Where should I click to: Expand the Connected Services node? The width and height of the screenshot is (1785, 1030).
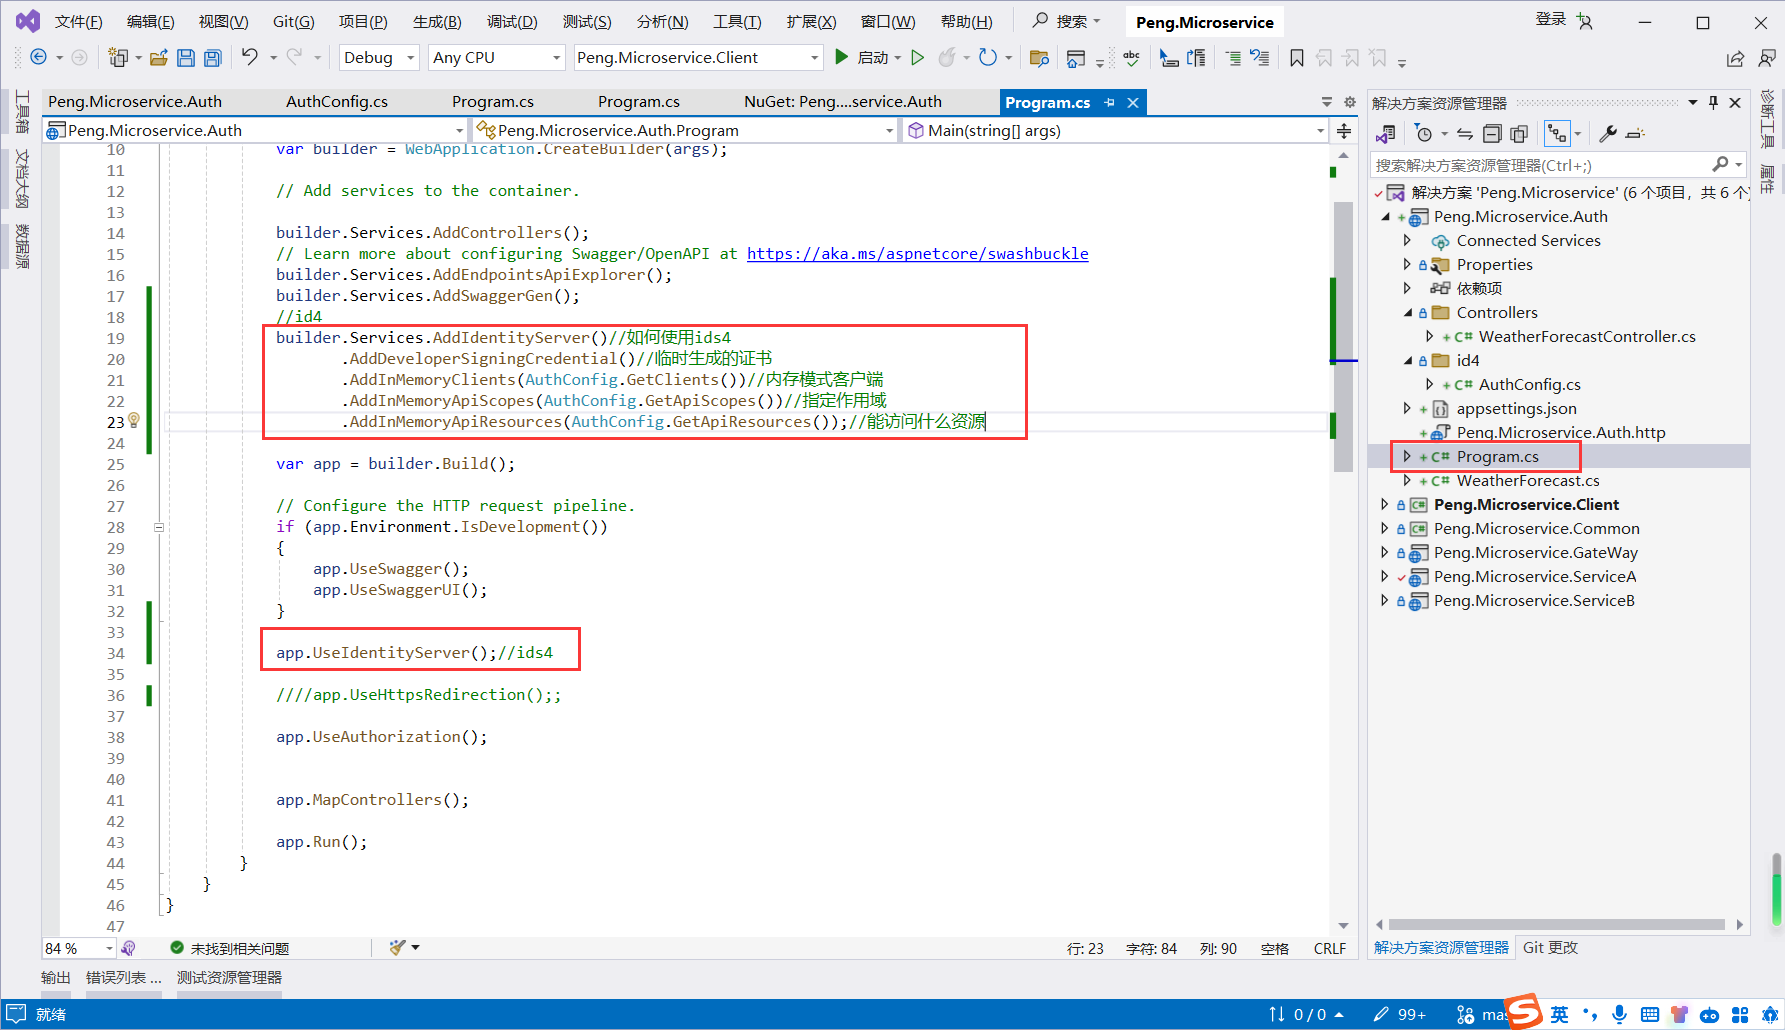1408,240
